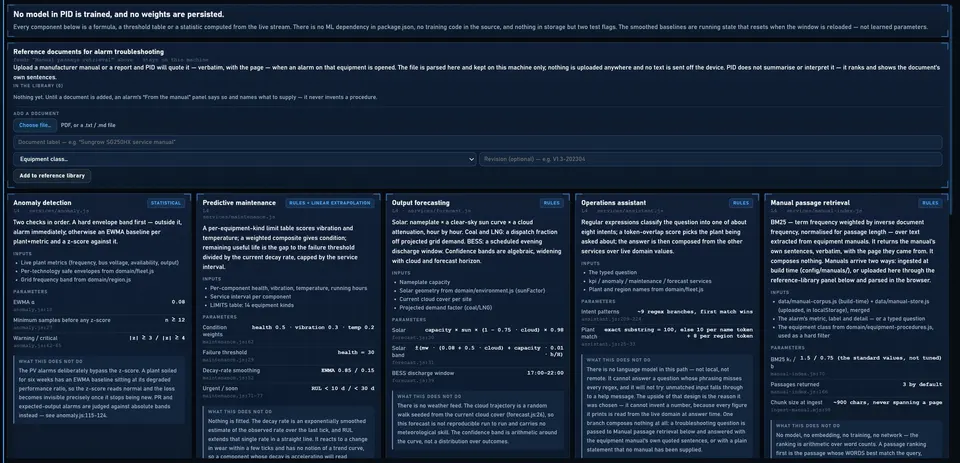Screen dimensions: 960x463
Task: Click the 'EWMA α' parameter row
Action: click(x=99, y=306)
